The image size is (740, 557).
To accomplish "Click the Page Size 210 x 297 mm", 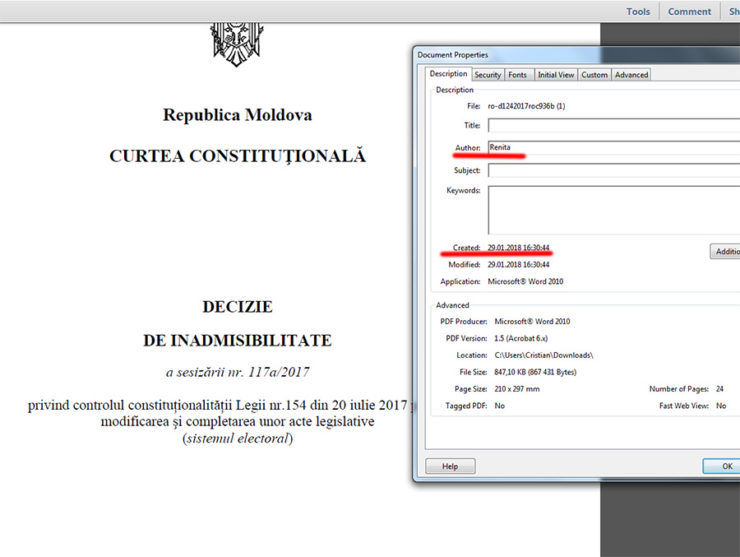I will pos(517,389).
